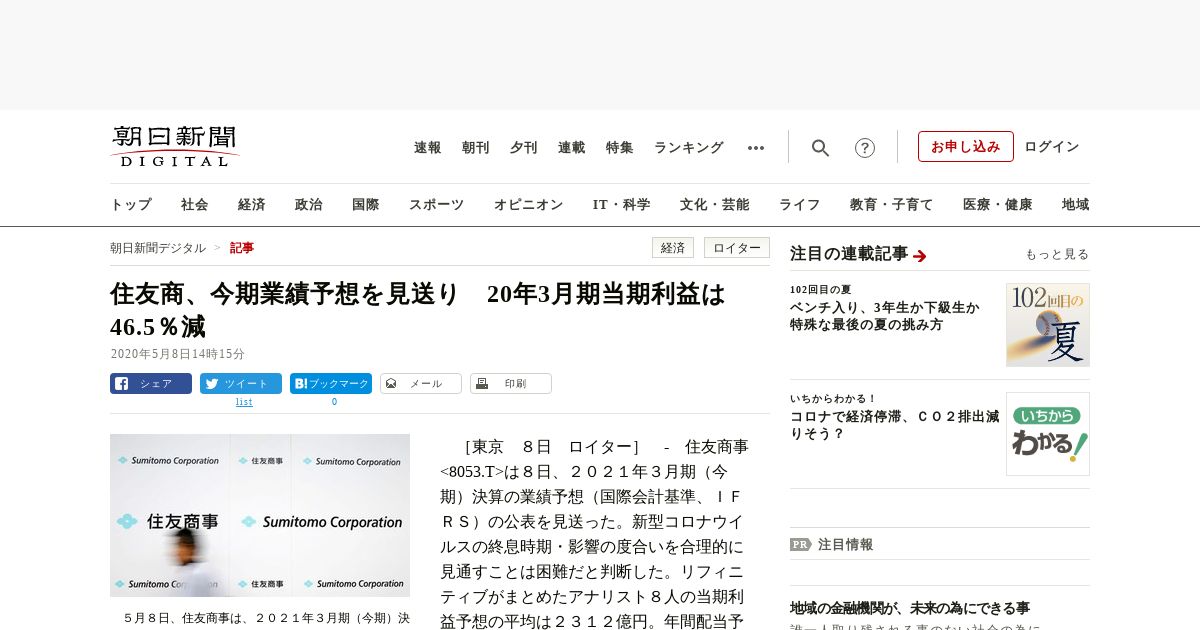Click the timestamp 2020年5月8日14時15分
The image size is (1200, 630).
pos(177,354)
